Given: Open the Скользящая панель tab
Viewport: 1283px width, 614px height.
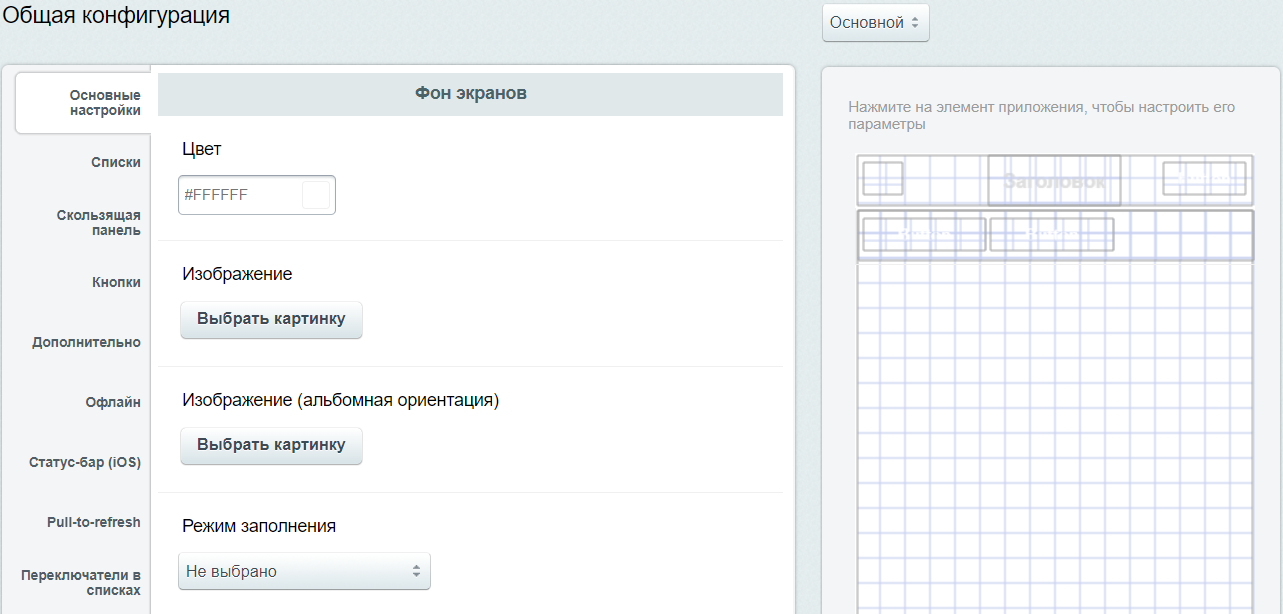Looking at the screenshot, I should [98, 222].
